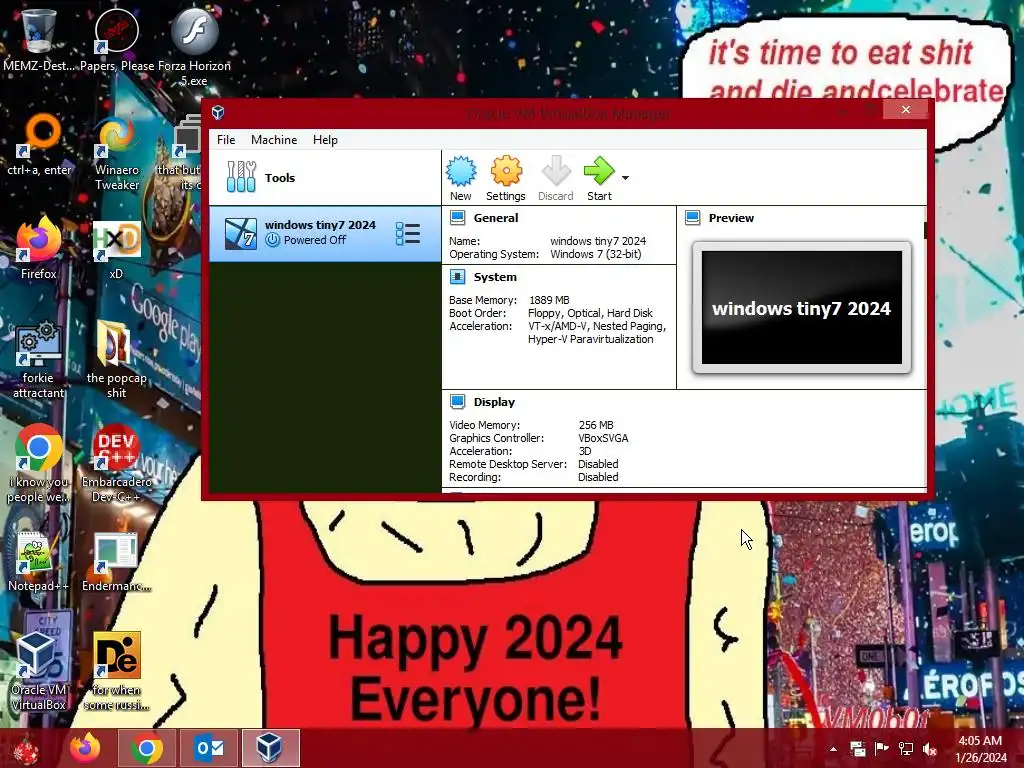
Task: Click the Video Memory value 256 MB
Action: click(596, 425)
